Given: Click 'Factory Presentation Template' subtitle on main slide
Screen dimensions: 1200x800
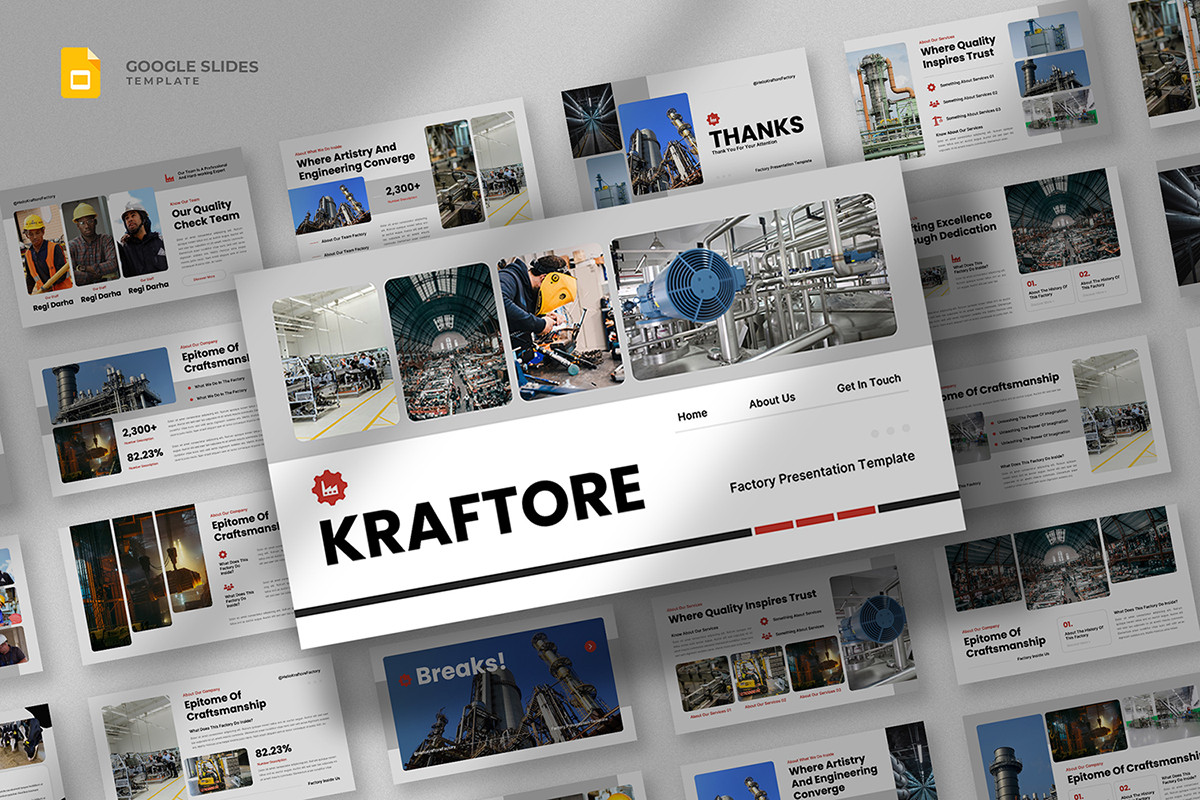Looking at the screenshot, I should click(822, 472).
